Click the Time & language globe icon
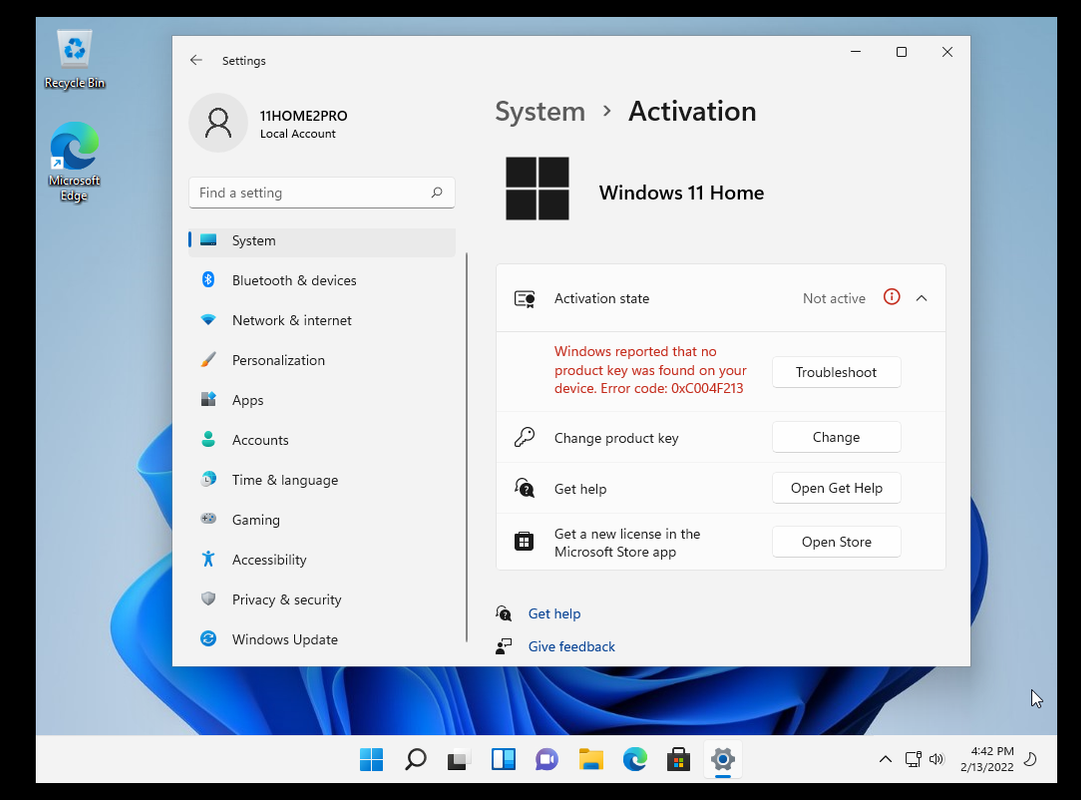Image resolution: width=1081 pixels, height=800 pixels. coord(208,479)
